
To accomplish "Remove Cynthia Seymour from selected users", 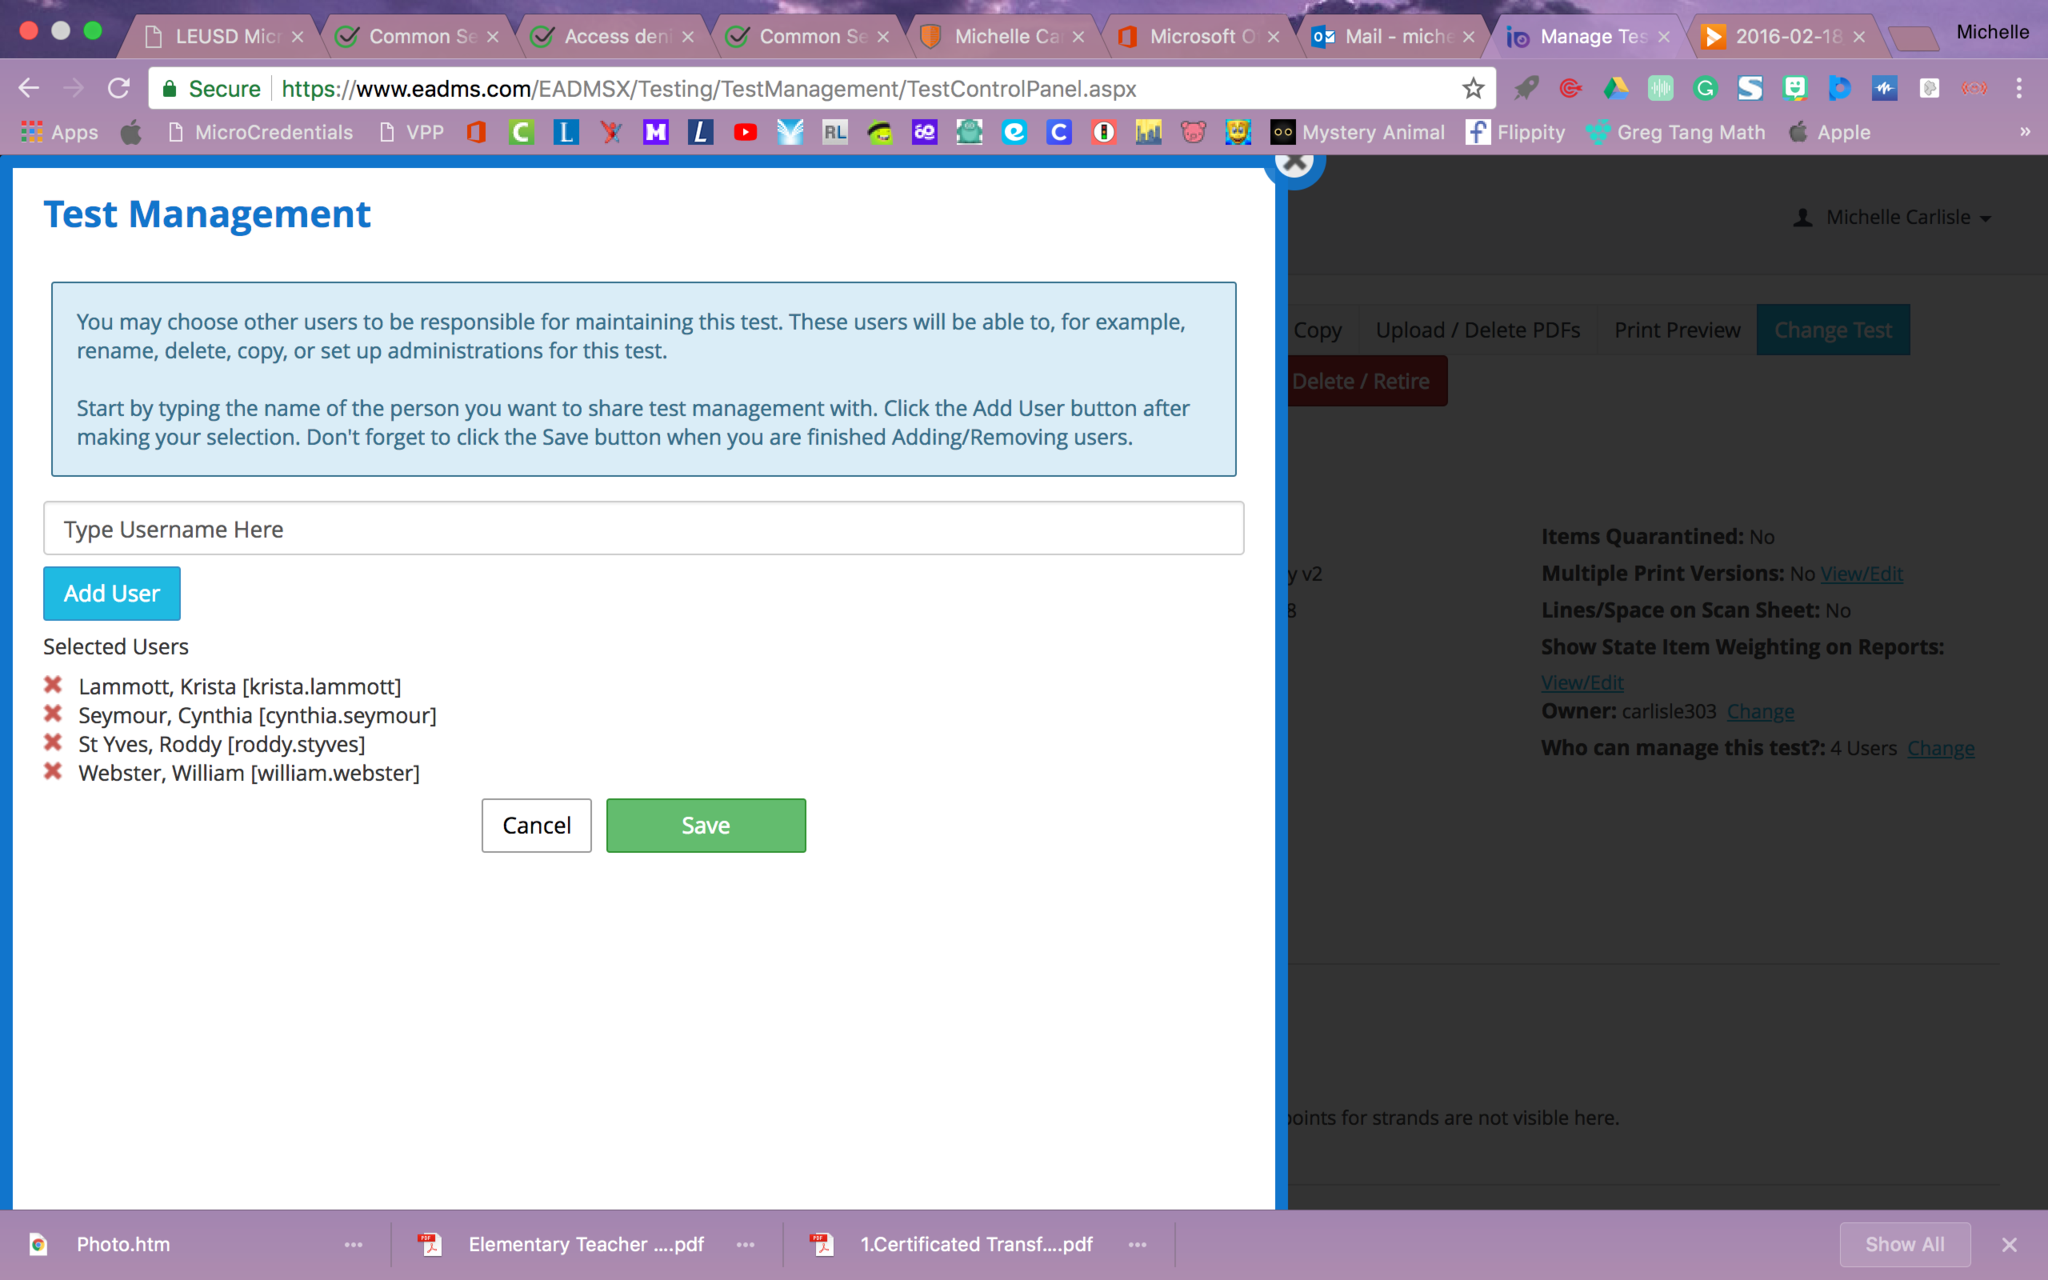I will click(x=53, y=714).
